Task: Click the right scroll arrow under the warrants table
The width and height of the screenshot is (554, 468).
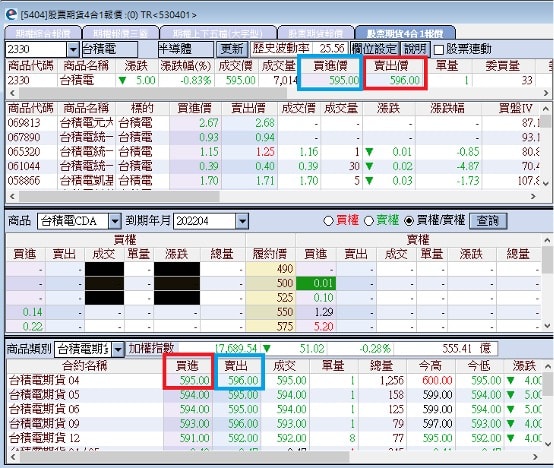Action: (534, 196)
